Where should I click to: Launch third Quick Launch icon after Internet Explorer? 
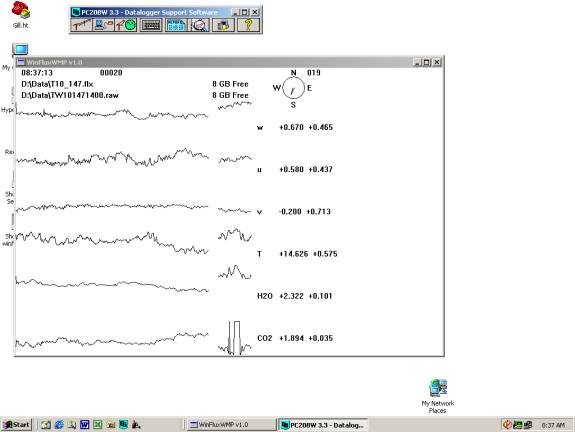point(72,425)
